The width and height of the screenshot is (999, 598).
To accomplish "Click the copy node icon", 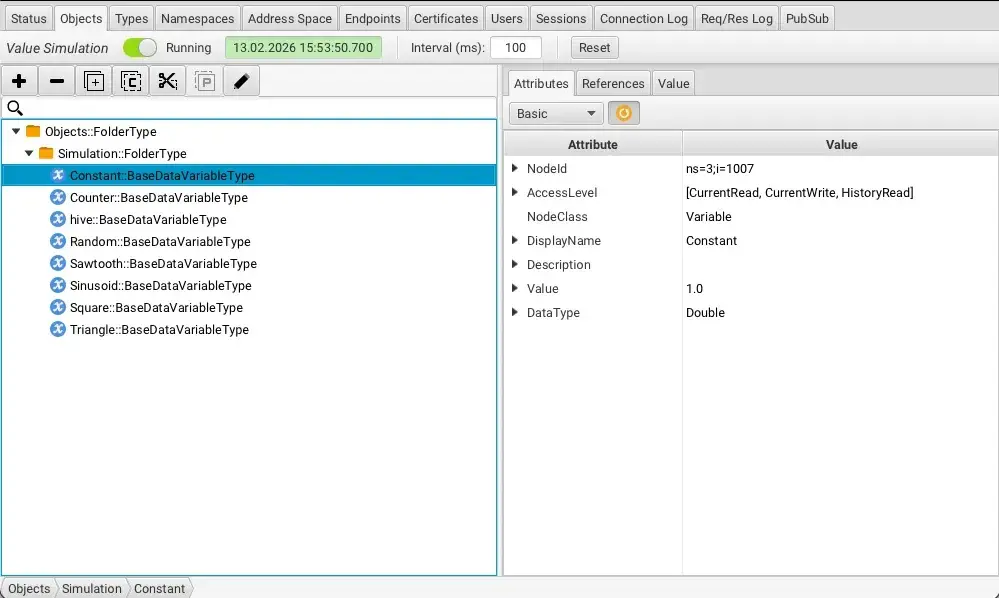I will pyautogui.click(x=131, y=81).
